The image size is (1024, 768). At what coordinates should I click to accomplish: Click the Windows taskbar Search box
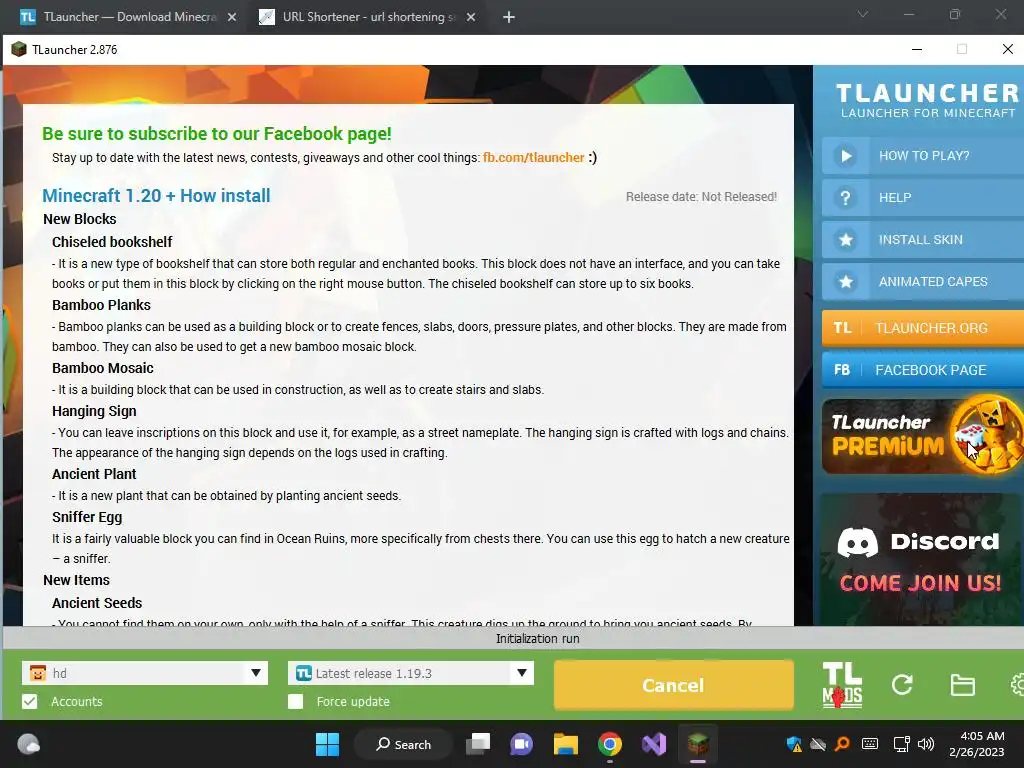pos(403,744)
